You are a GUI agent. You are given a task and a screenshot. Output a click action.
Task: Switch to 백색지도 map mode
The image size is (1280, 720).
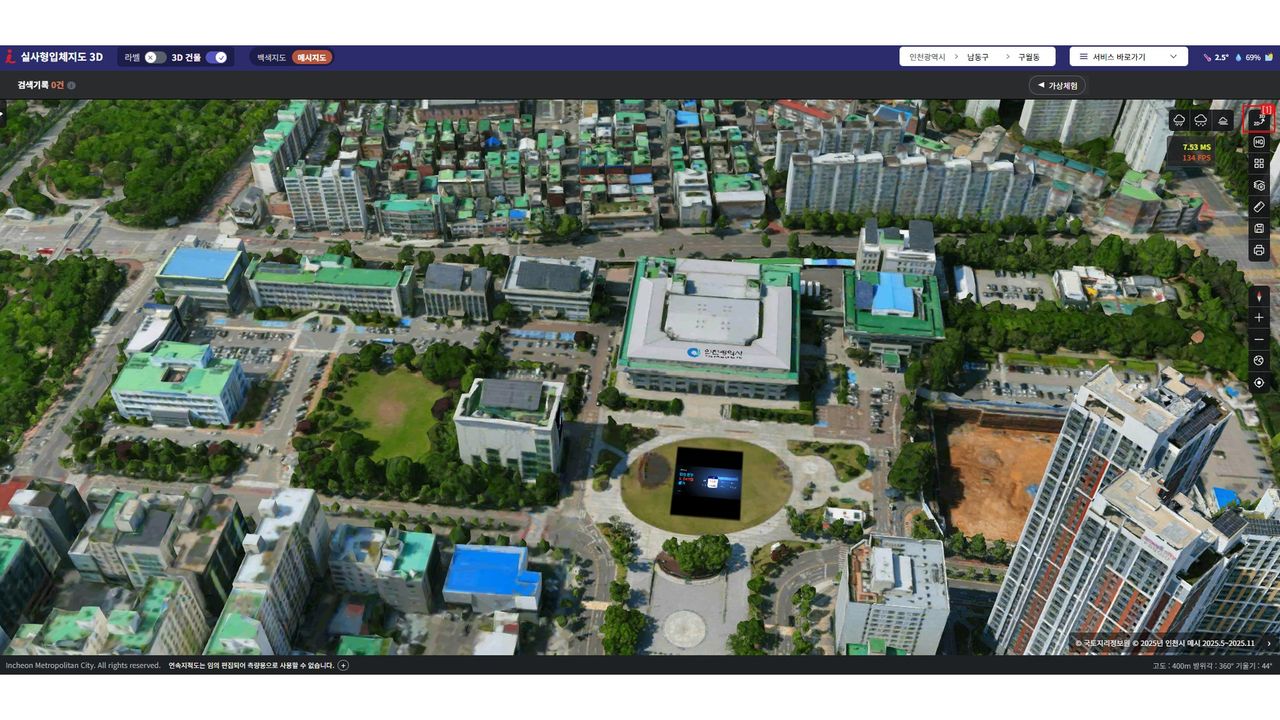click(270, 58)
